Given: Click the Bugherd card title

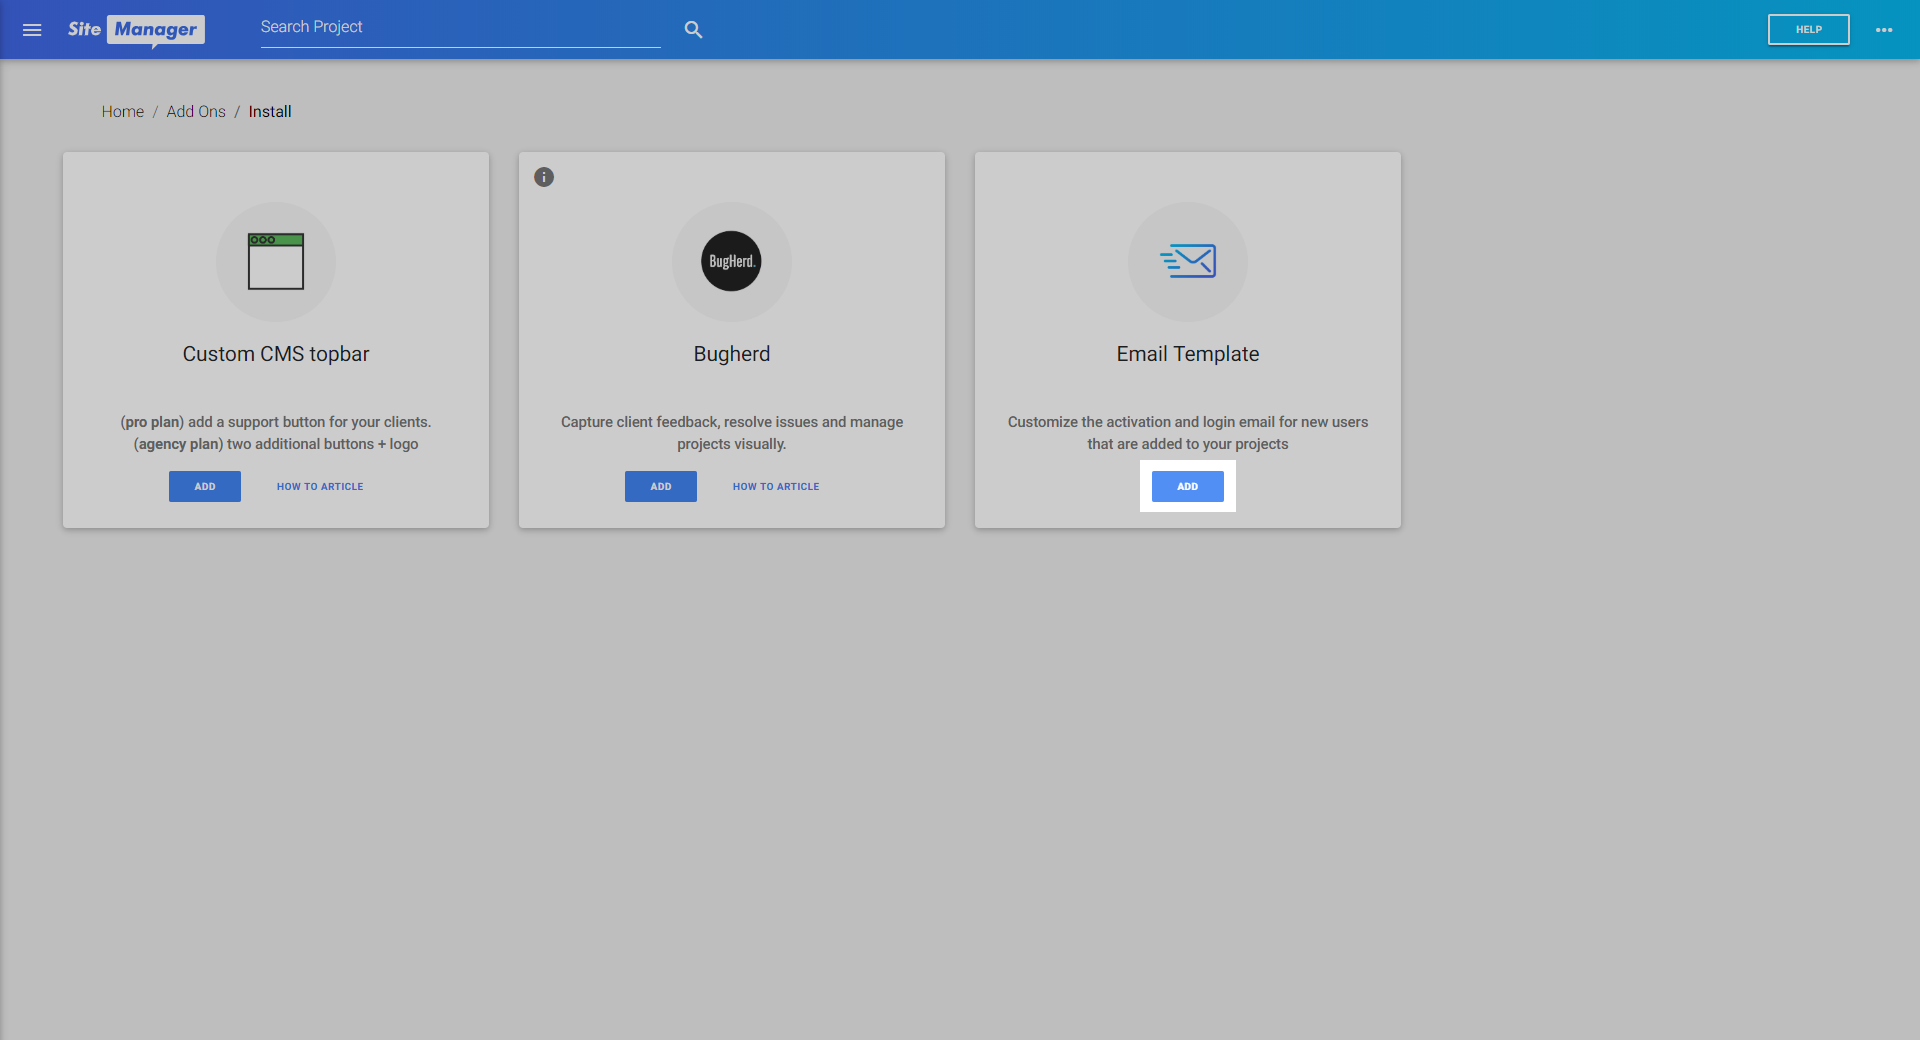Looking at the screenshot, I should 732,354.
